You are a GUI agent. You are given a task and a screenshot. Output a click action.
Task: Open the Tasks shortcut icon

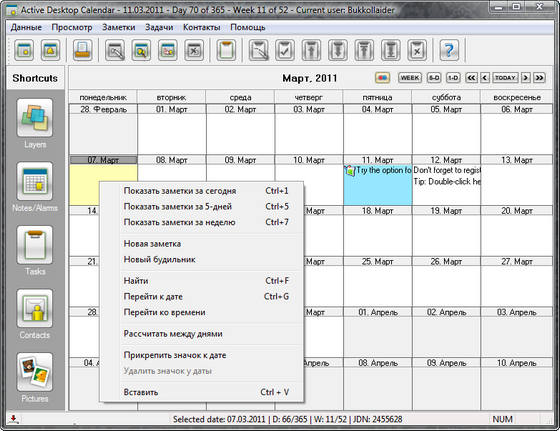click(x=35, y=245)
